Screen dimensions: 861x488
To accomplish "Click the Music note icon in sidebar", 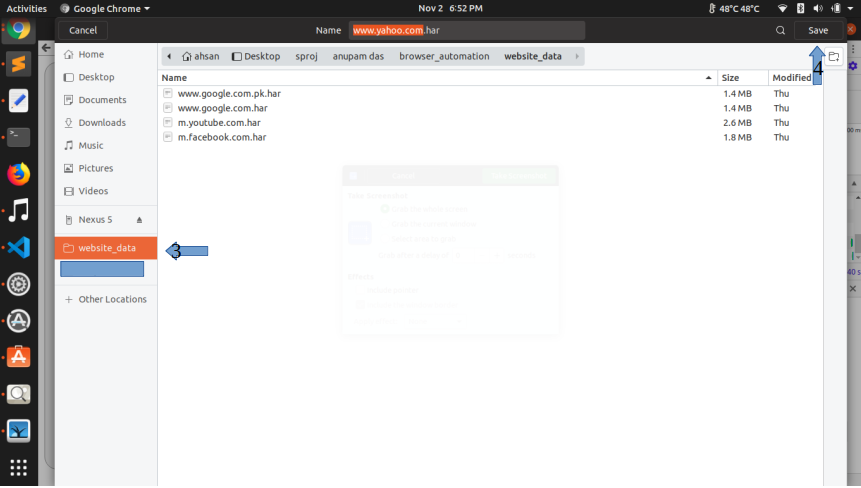I will coord(69,145).
